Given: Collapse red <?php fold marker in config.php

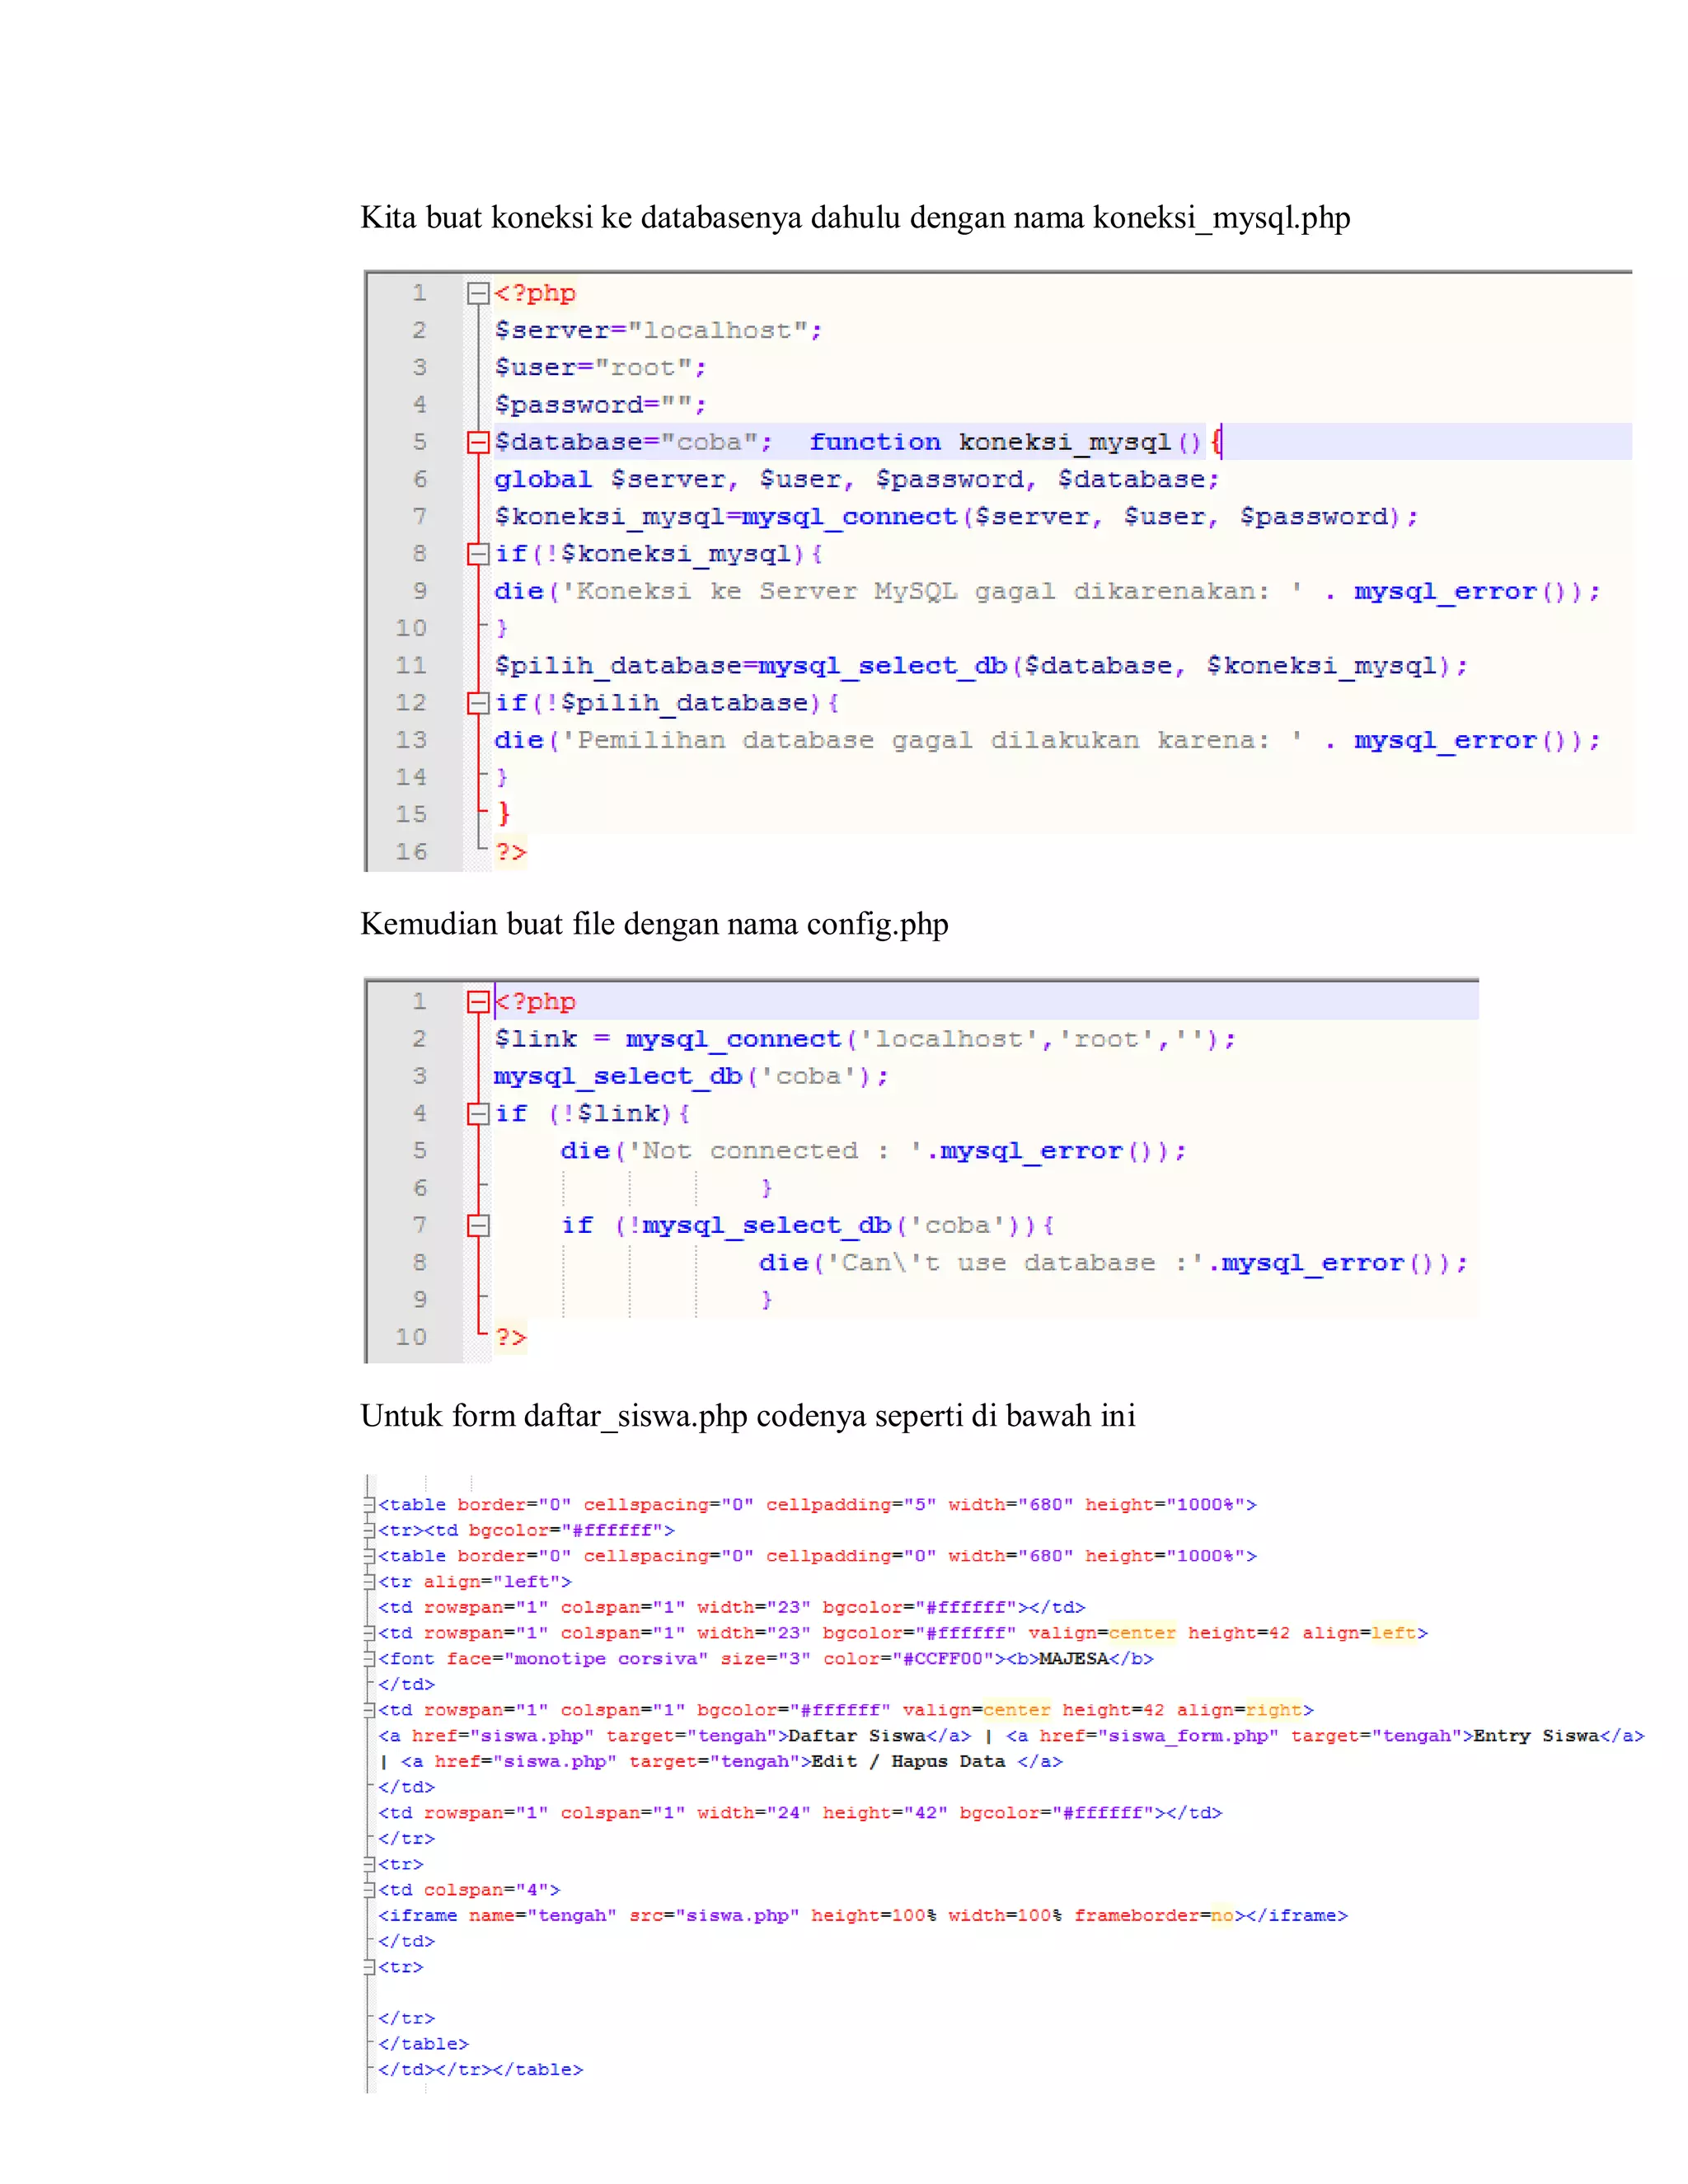Looking at the screenshot, I should (478, 1002).
